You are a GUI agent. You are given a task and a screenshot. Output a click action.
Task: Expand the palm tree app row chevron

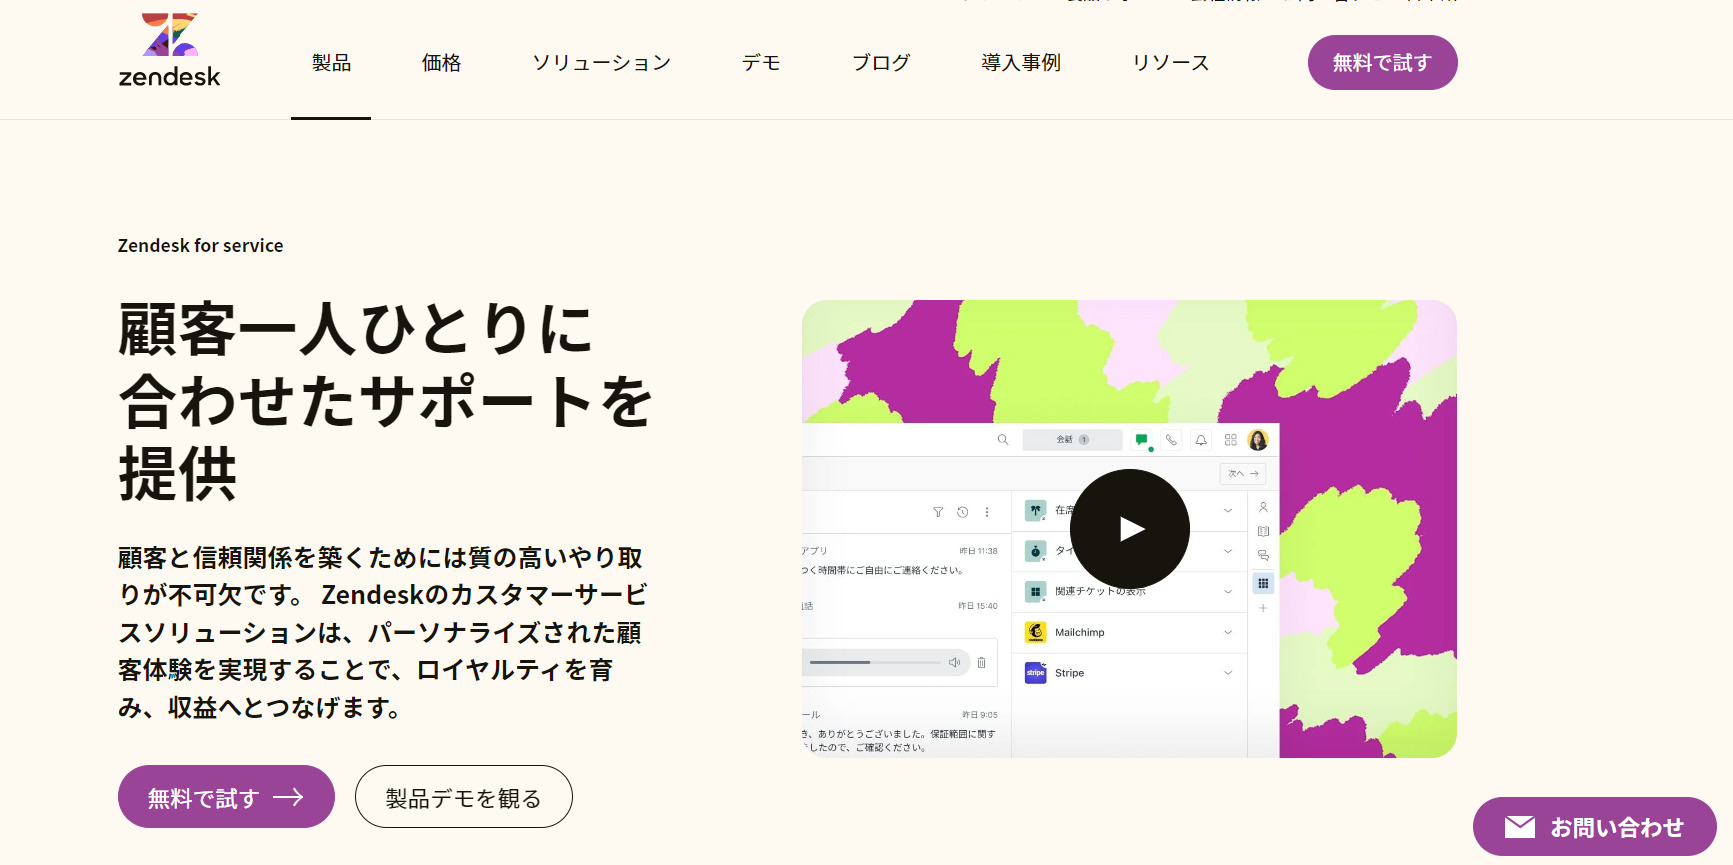[x=1228, y=510]
